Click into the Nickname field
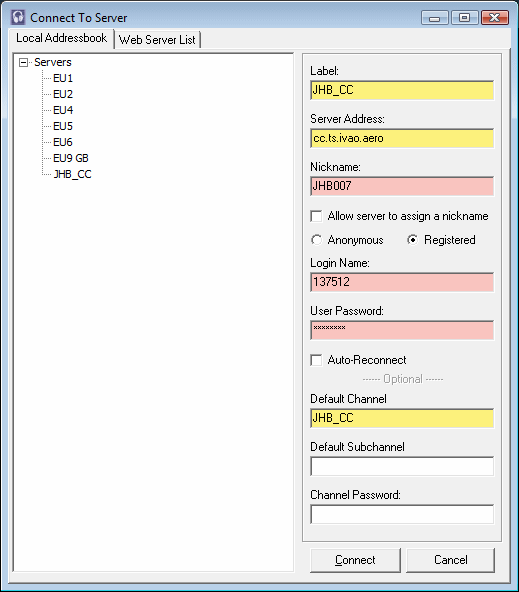 (x=402, y=186)
